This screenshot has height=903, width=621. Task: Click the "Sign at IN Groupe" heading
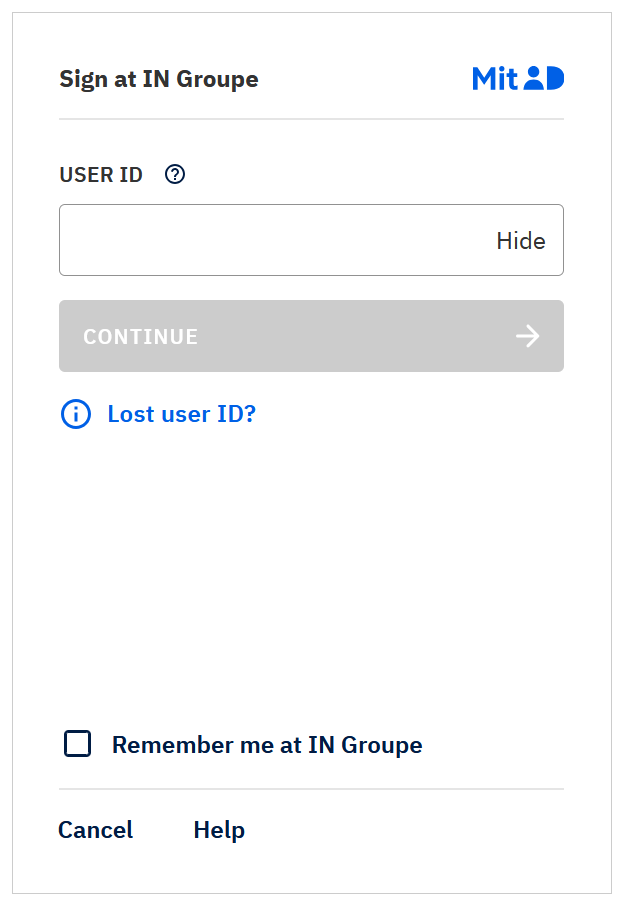coord(159,80)
